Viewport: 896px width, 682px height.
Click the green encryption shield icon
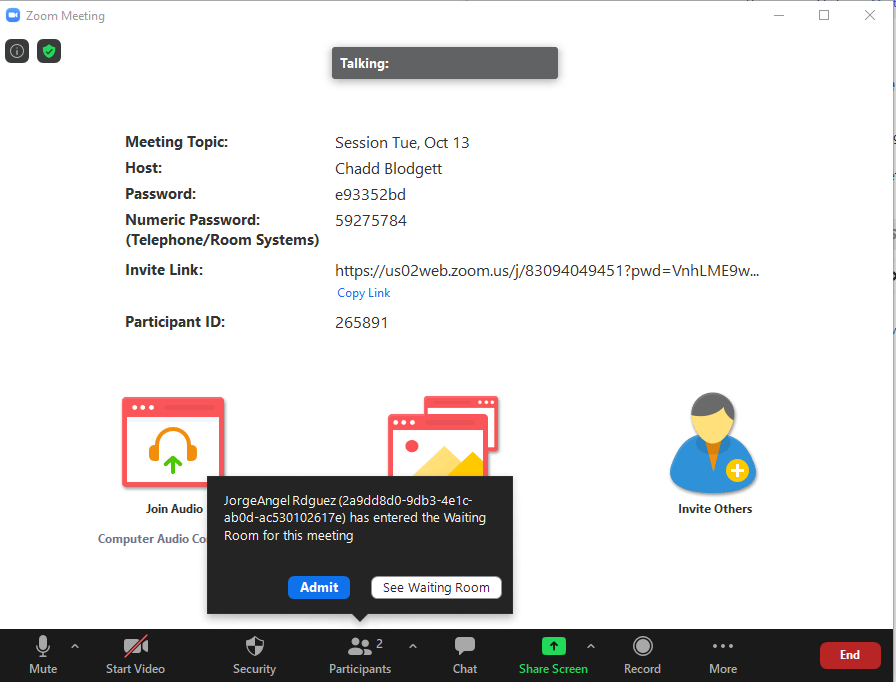pyautogui.click(x=49, y=51)
